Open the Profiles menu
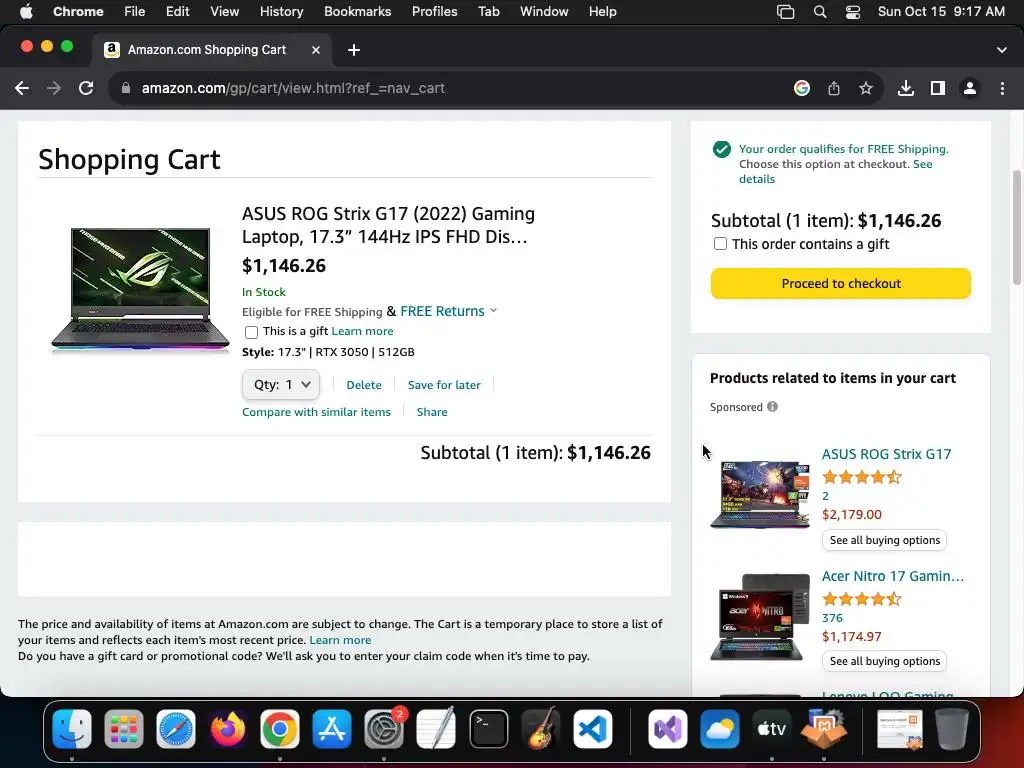1024x768 pixels. tap(434, 12)
